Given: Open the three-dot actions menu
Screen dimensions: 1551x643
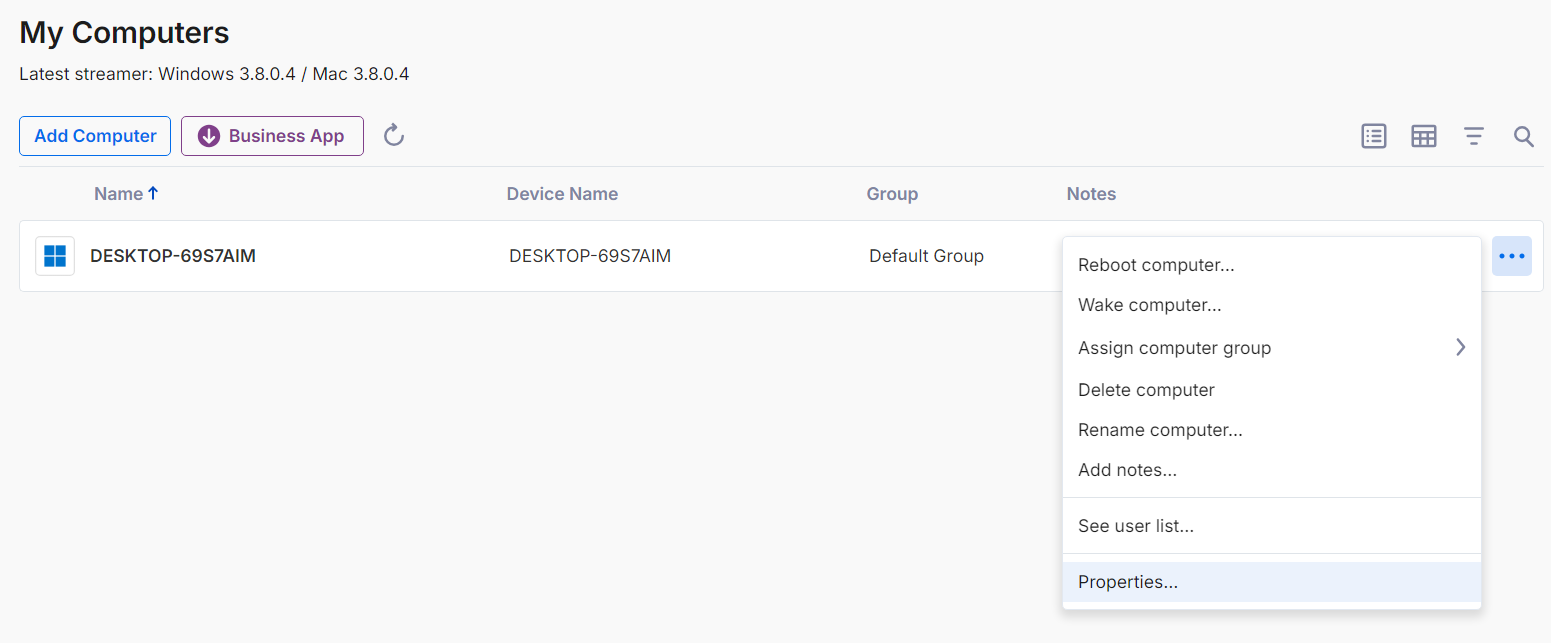Looking at the screenshot, I should click(1511, 256).
